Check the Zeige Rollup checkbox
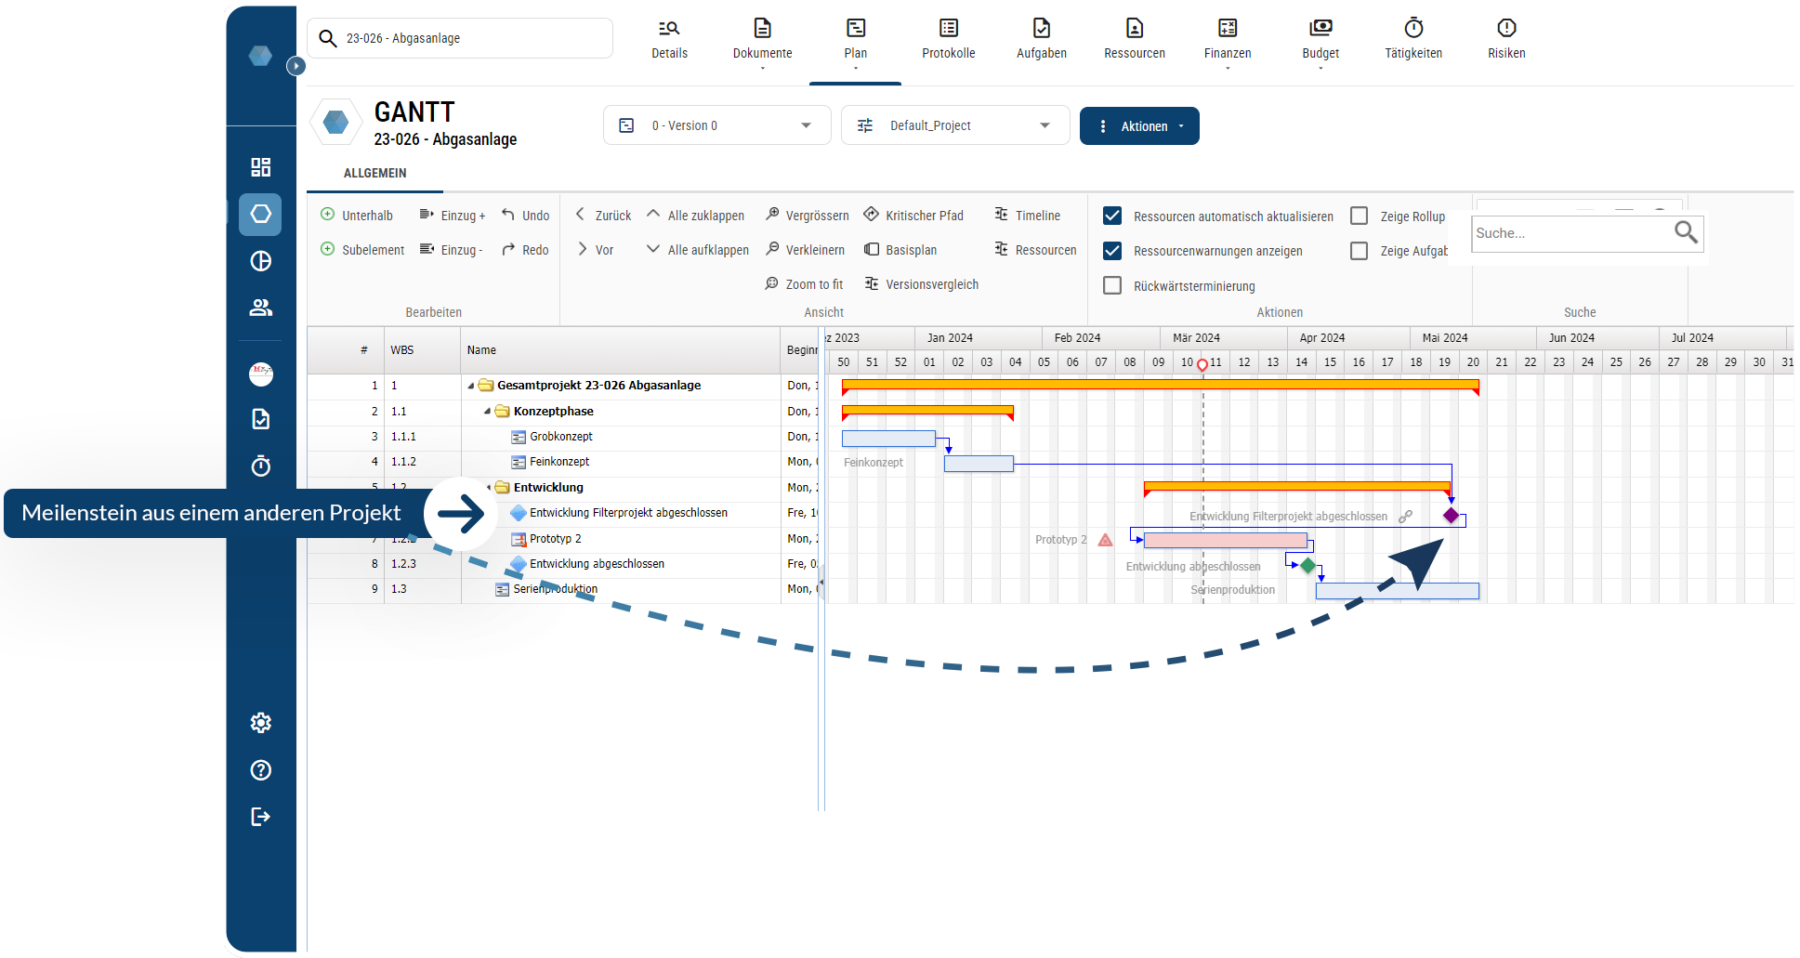 1359,216
